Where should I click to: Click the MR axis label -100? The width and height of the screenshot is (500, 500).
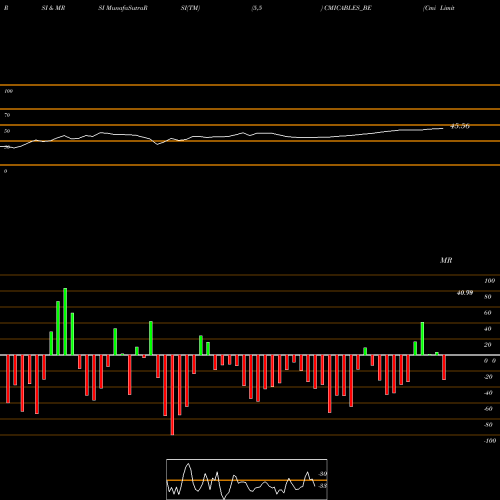490,441
